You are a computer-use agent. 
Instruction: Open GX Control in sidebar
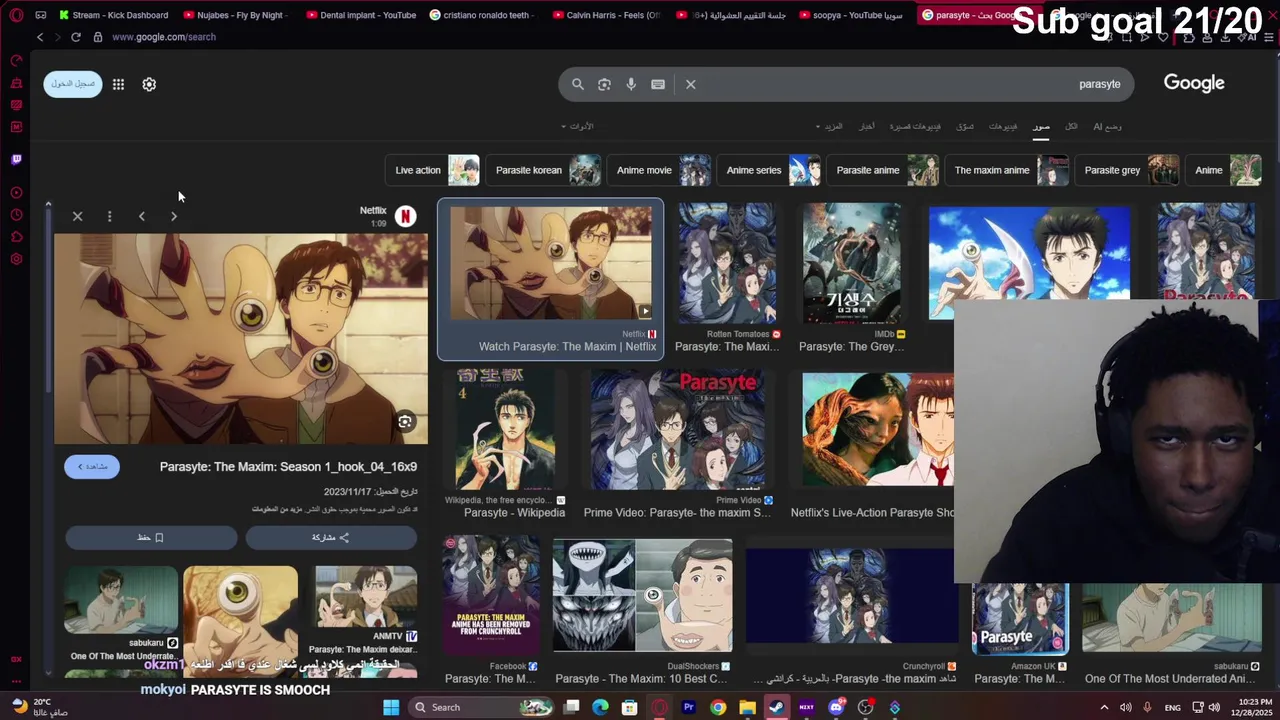(x=16, y=61)
